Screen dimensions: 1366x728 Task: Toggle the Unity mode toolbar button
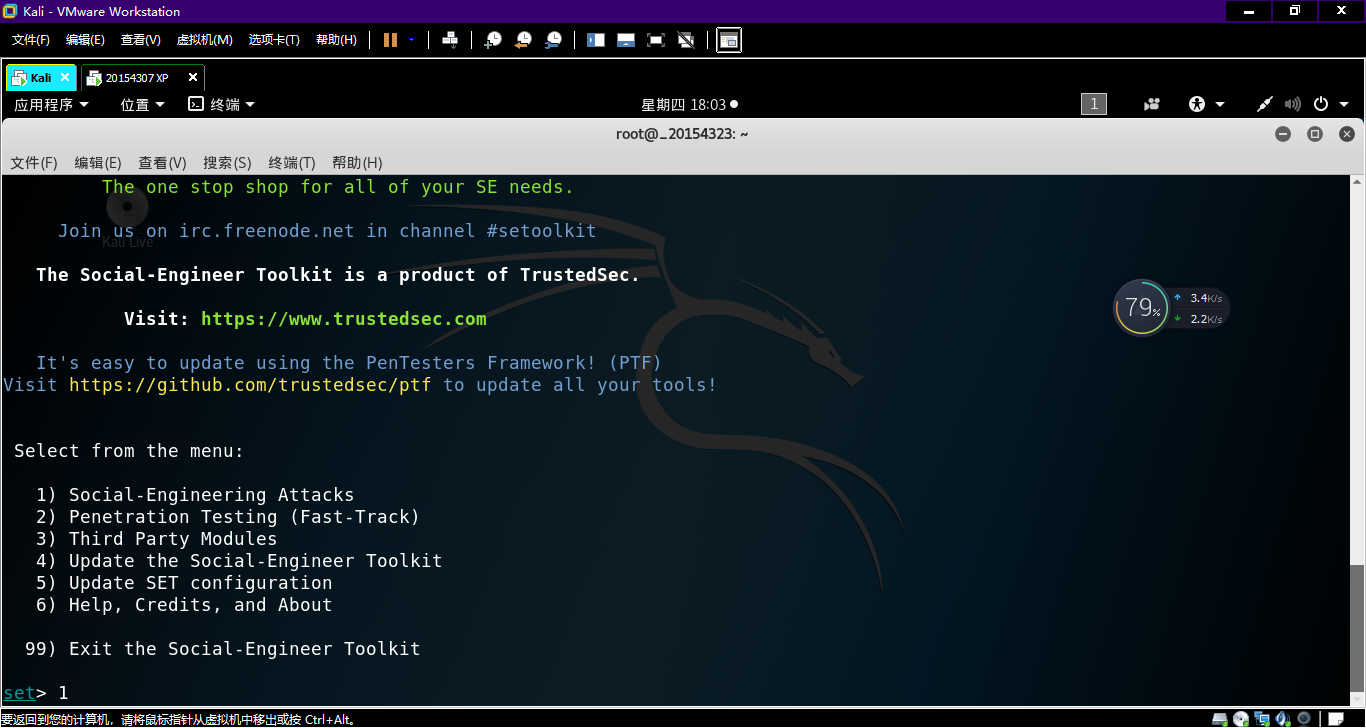click(686, 40)
